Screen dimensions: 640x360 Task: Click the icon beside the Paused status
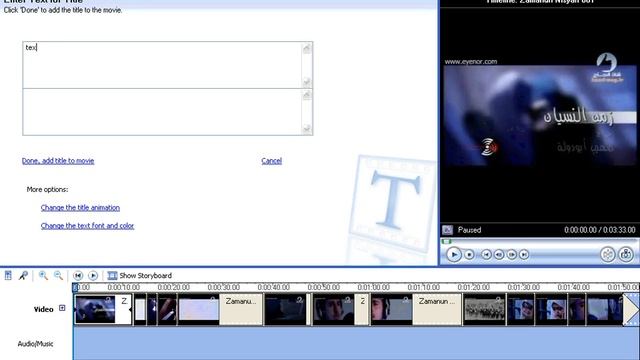pos(448,230)
